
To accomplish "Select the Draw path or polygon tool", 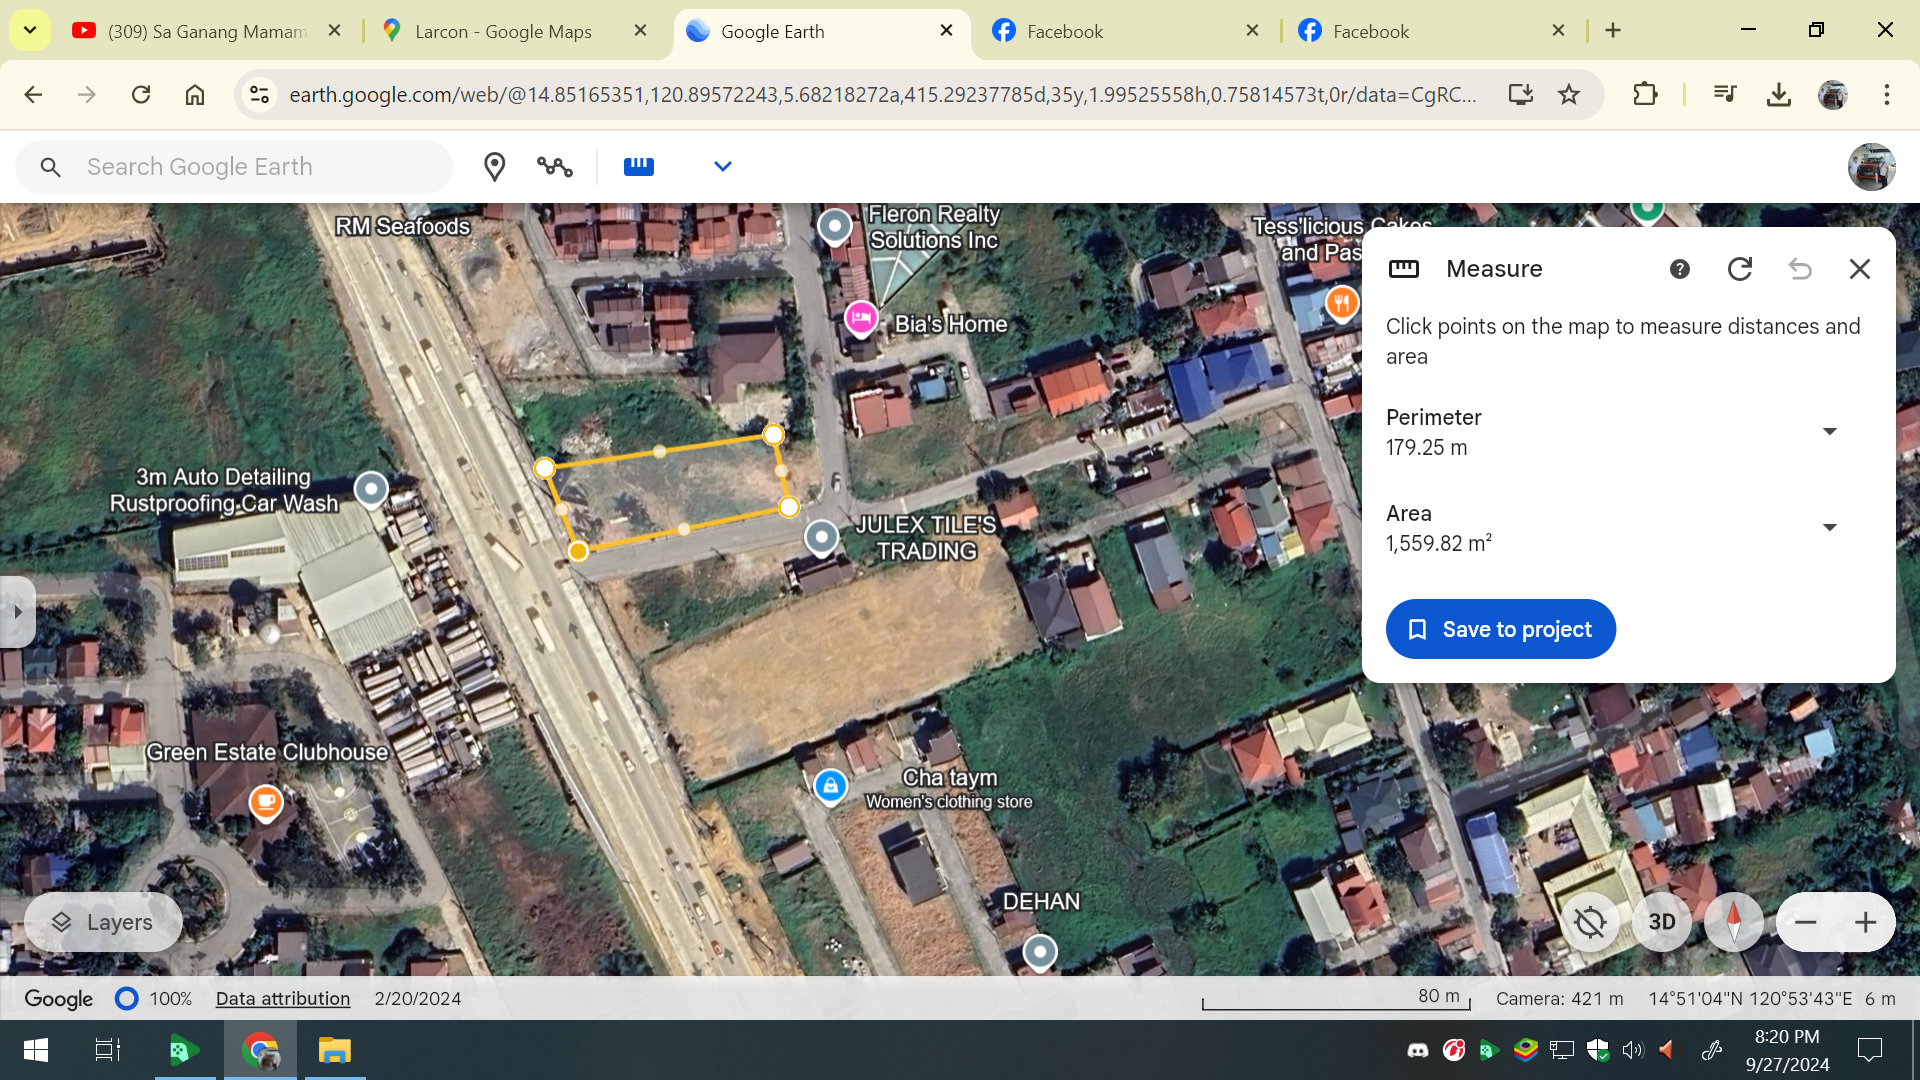I will pyautogui.click(x=555, y=167).
